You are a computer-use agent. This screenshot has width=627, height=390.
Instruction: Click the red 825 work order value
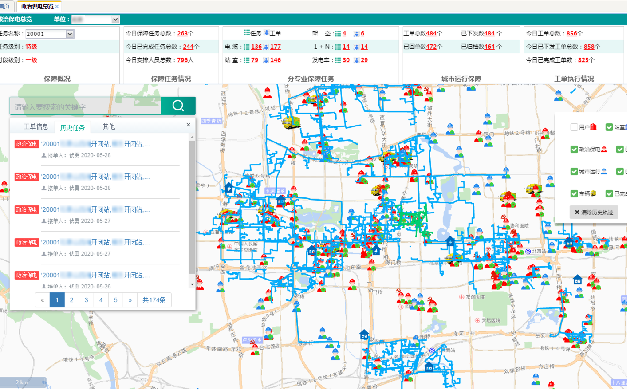[x=584, y=60]
